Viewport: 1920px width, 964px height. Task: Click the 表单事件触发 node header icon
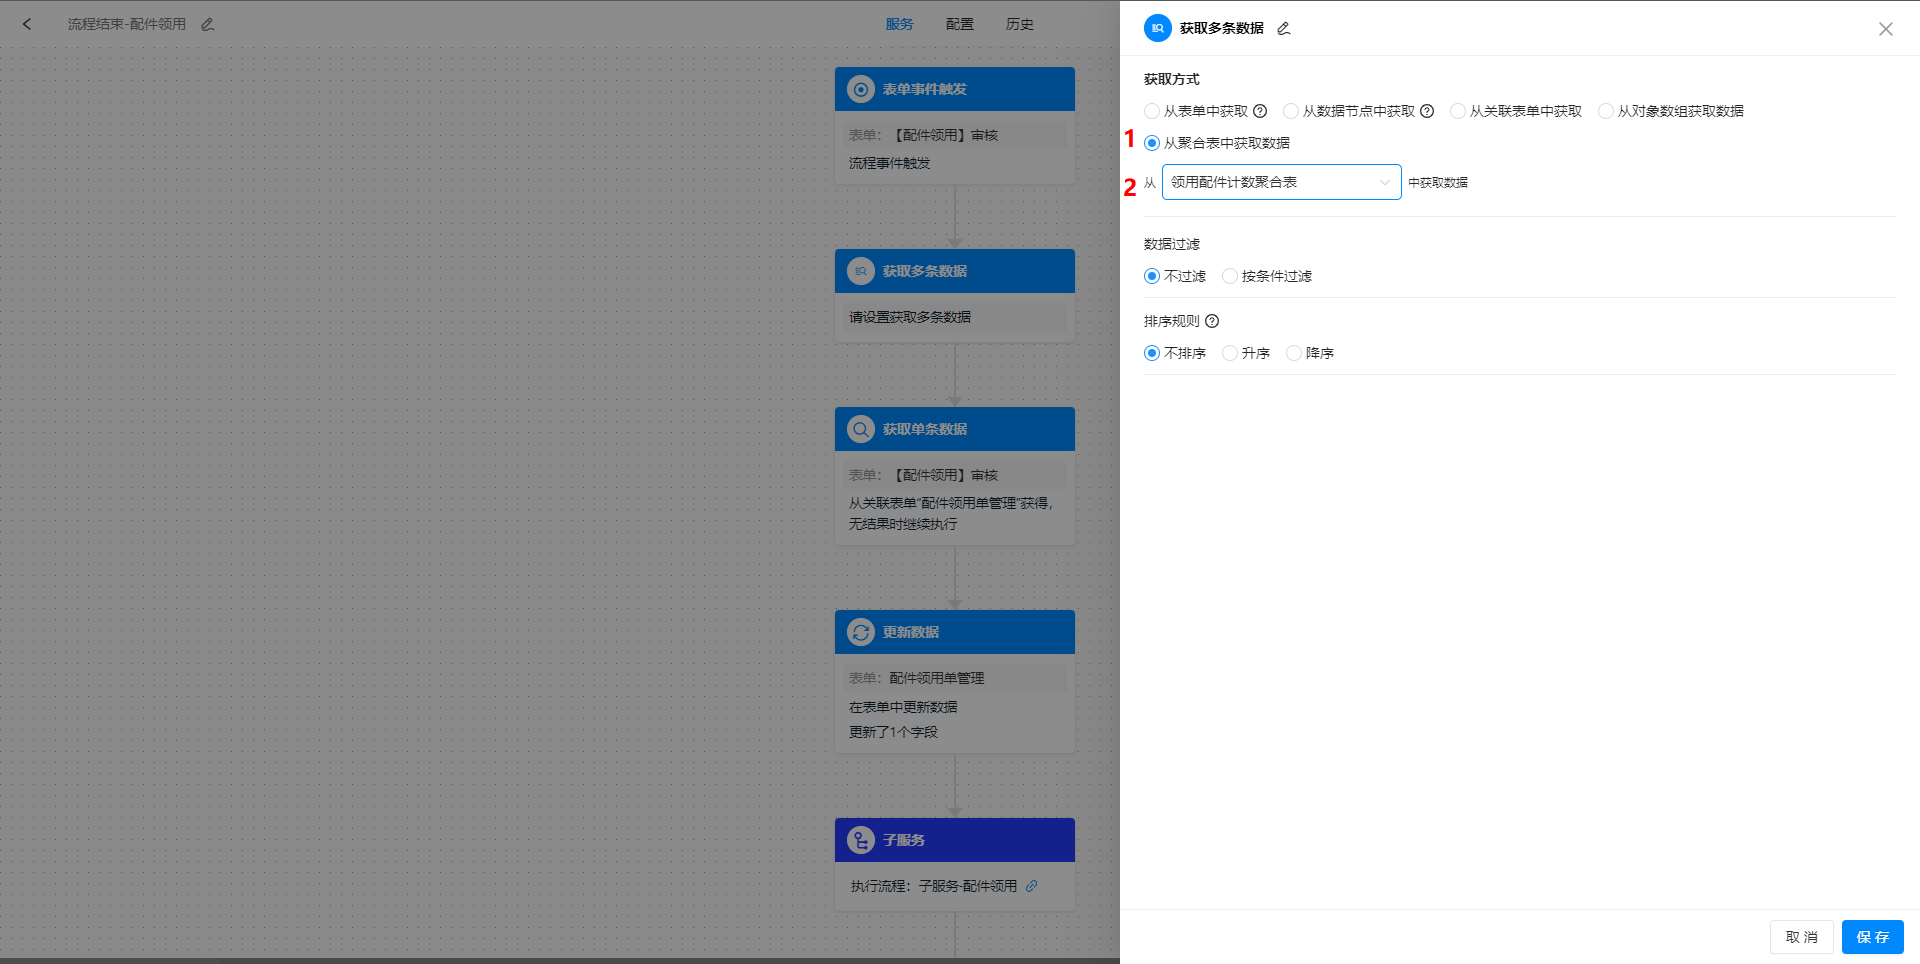(x=860, y=89)
